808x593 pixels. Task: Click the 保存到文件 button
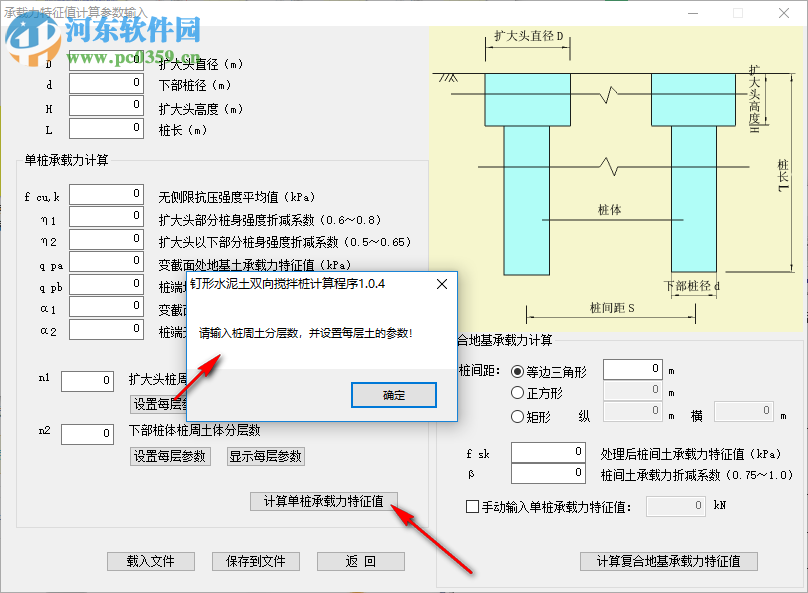(256, 561)
